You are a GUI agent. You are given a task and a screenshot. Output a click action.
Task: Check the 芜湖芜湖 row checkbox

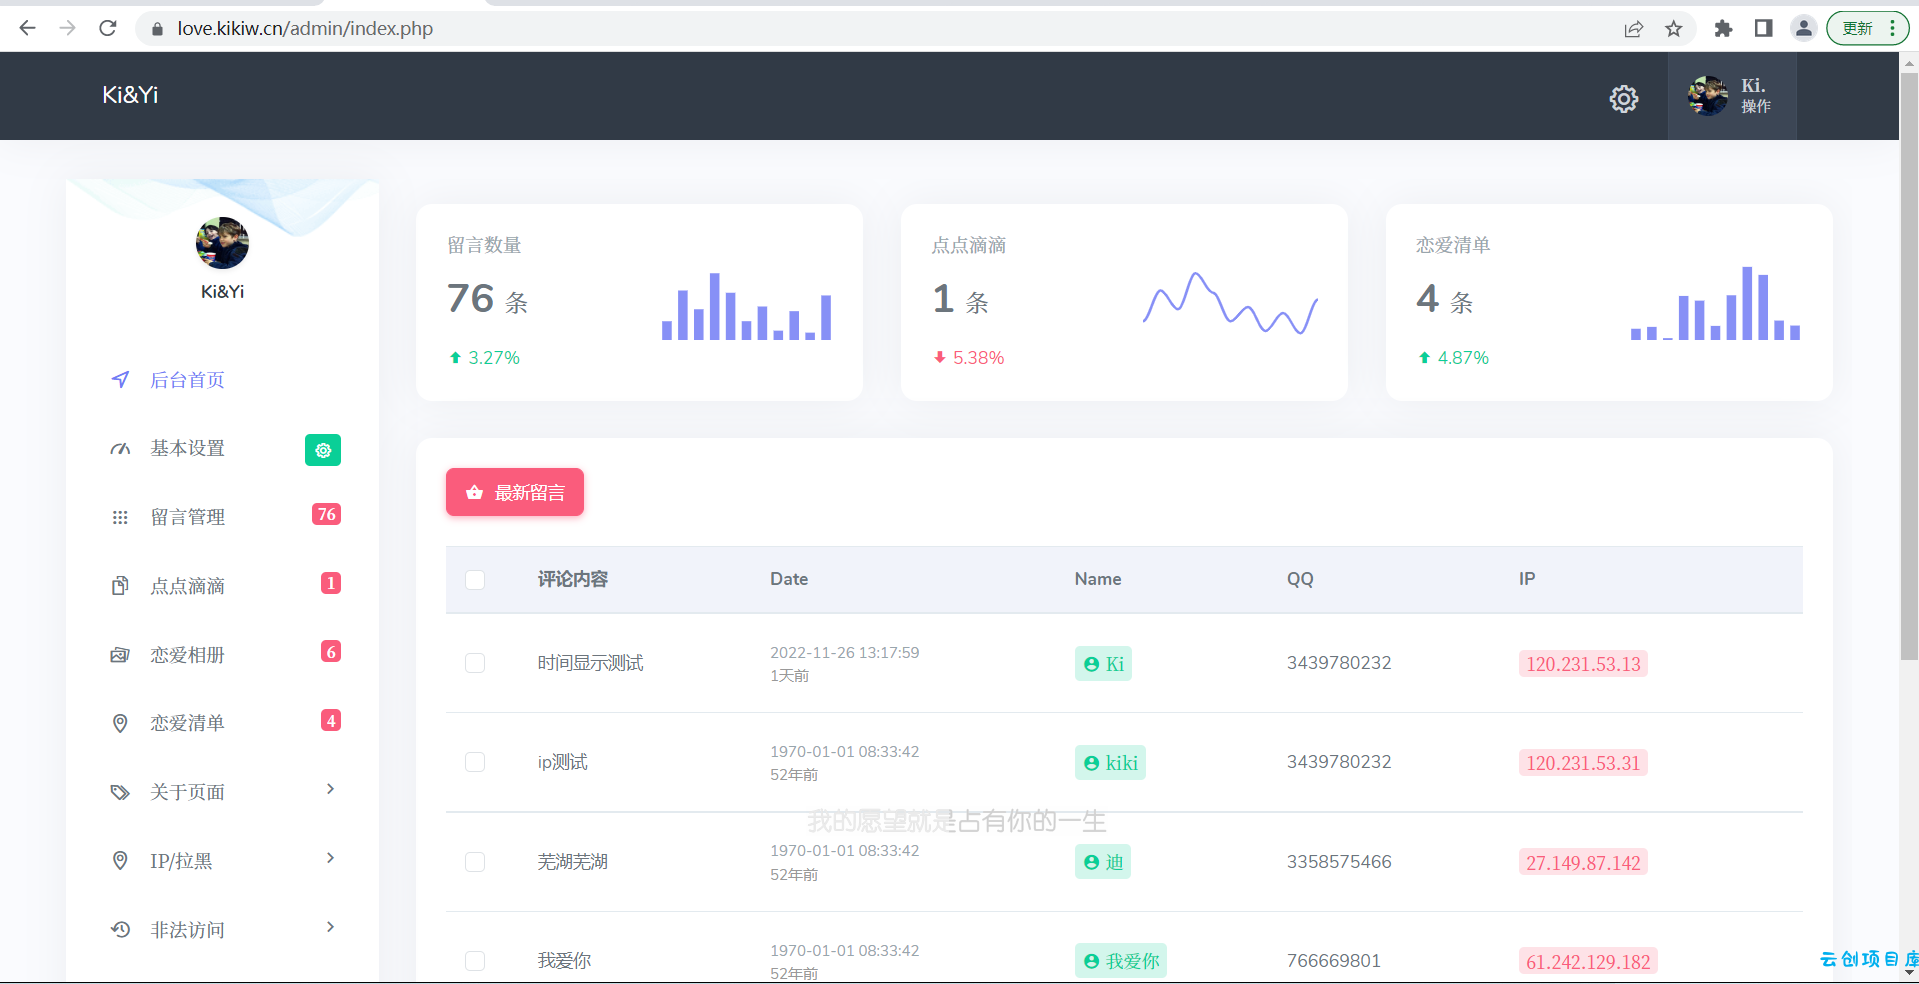pos(475,862)
